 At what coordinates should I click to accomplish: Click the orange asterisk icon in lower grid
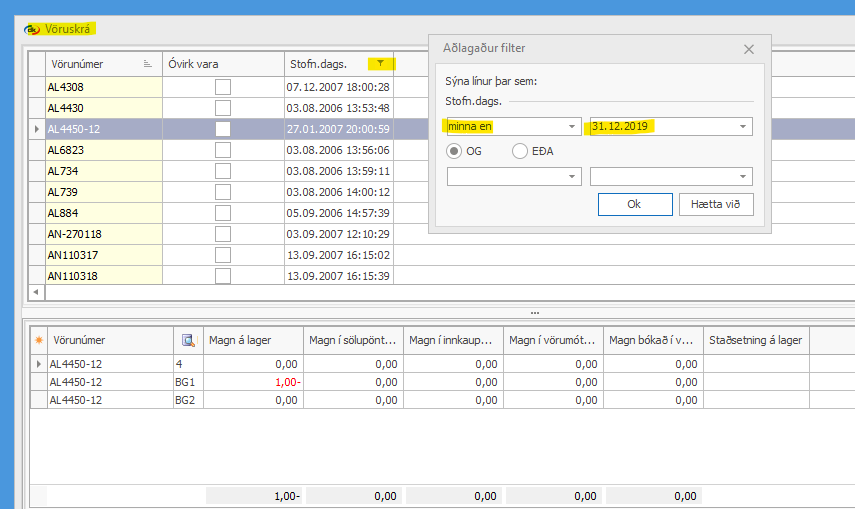(x=38, y=340)
